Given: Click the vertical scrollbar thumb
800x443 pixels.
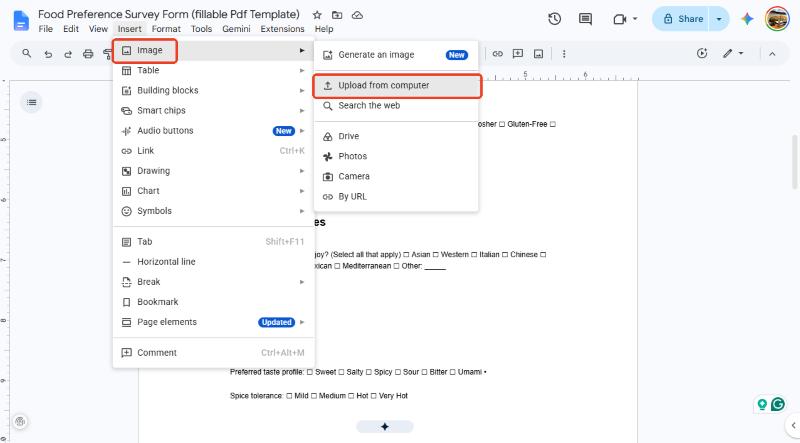Looking at the screenshot, I should pos(794,162).
